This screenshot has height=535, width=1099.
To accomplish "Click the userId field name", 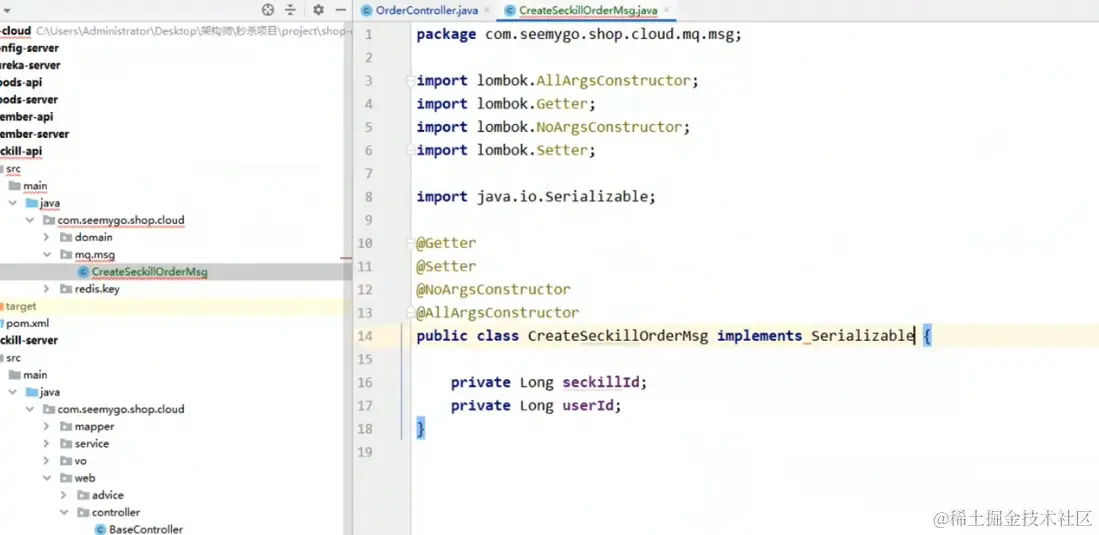I will (588, 405).
